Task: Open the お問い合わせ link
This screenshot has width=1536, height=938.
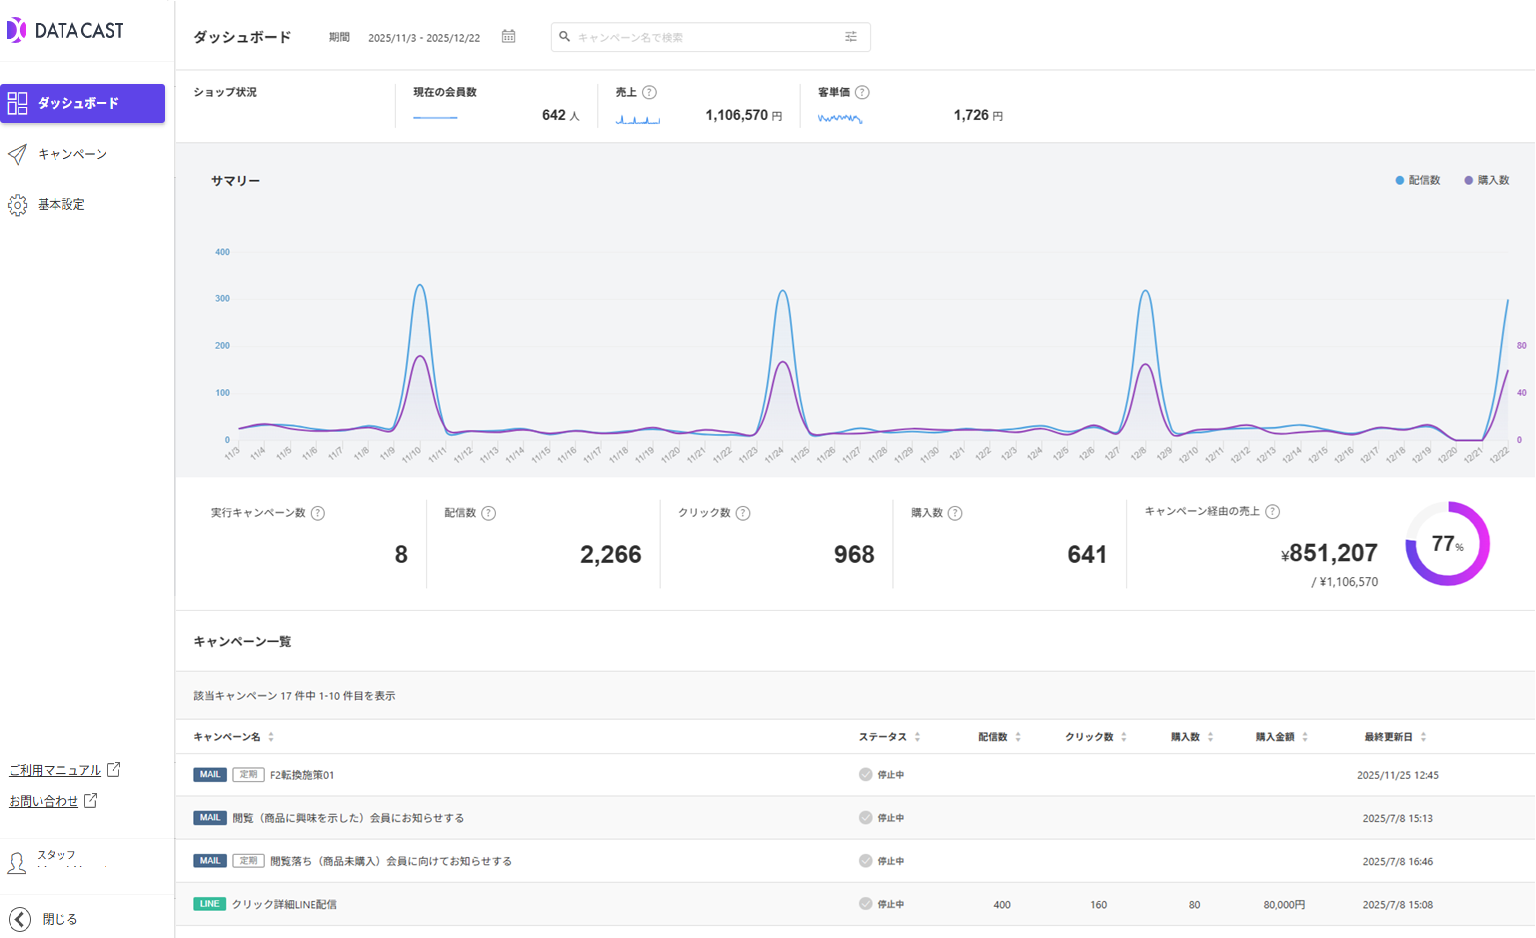Action: coord(44,801)
